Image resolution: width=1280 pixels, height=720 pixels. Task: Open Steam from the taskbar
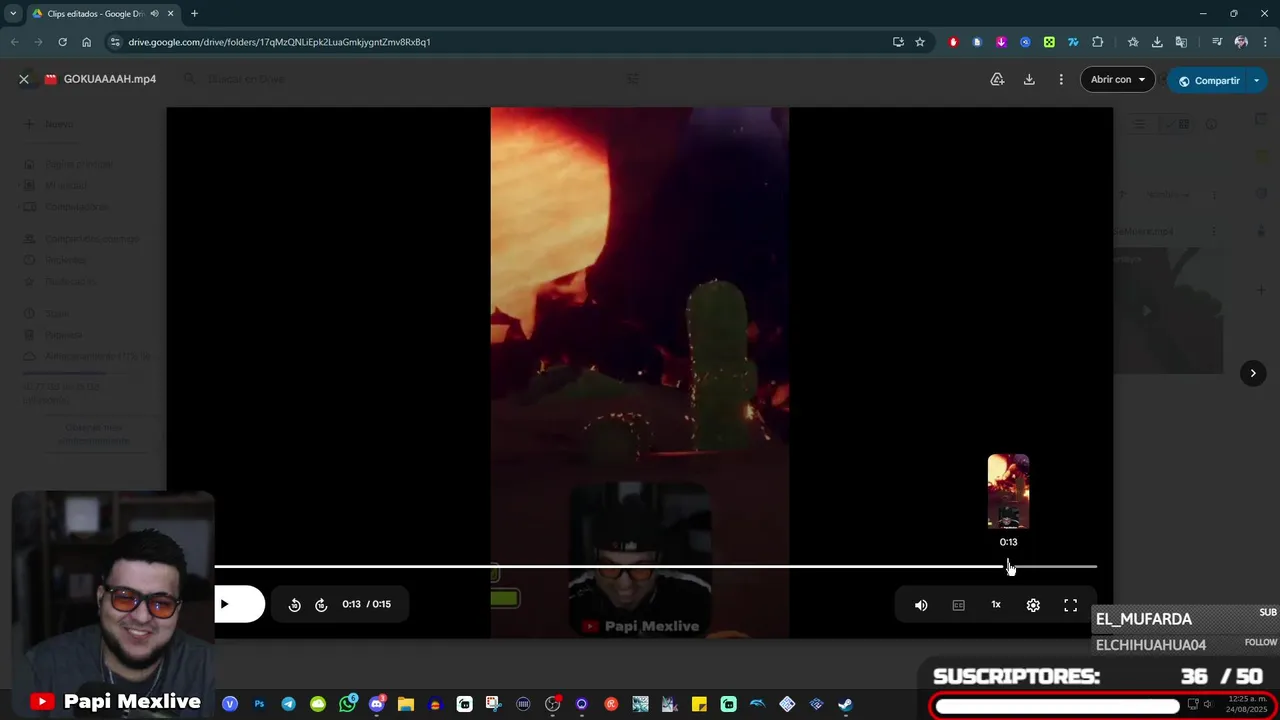[x=845, y=704]
